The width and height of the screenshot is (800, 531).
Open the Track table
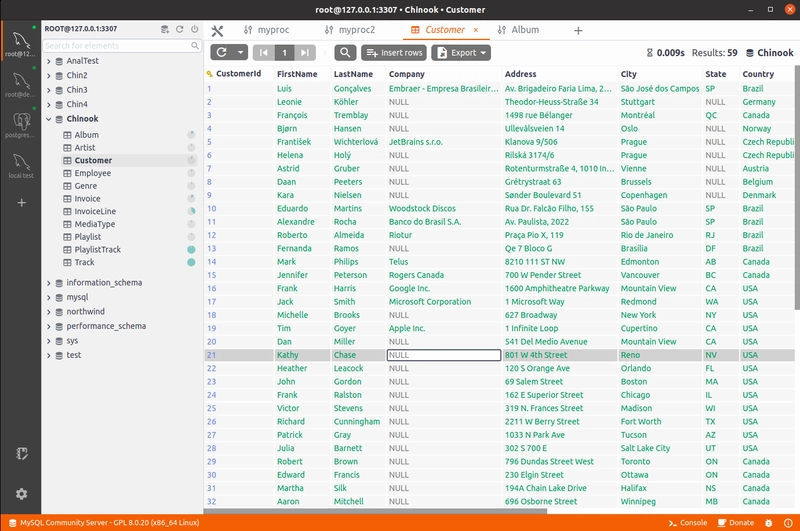(x=84, y=263)
